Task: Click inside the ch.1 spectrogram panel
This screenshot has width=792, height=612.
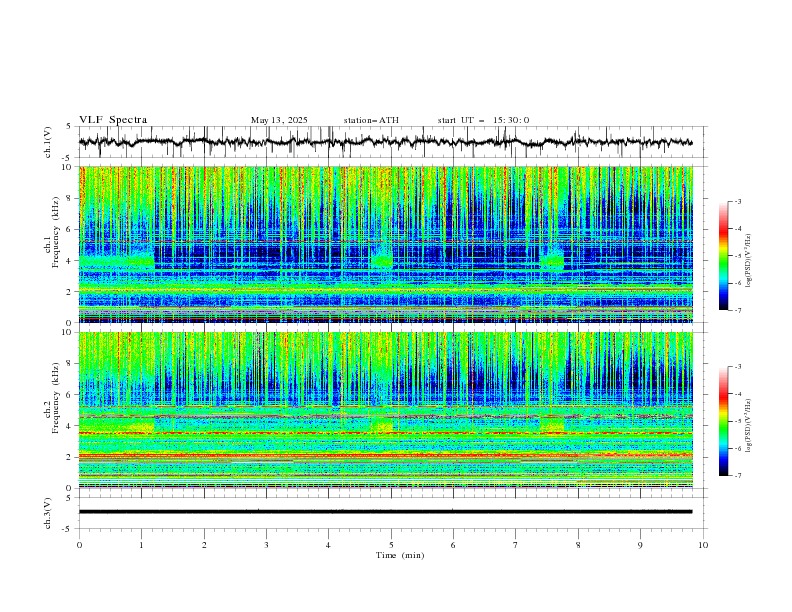Action: (386, 244)
